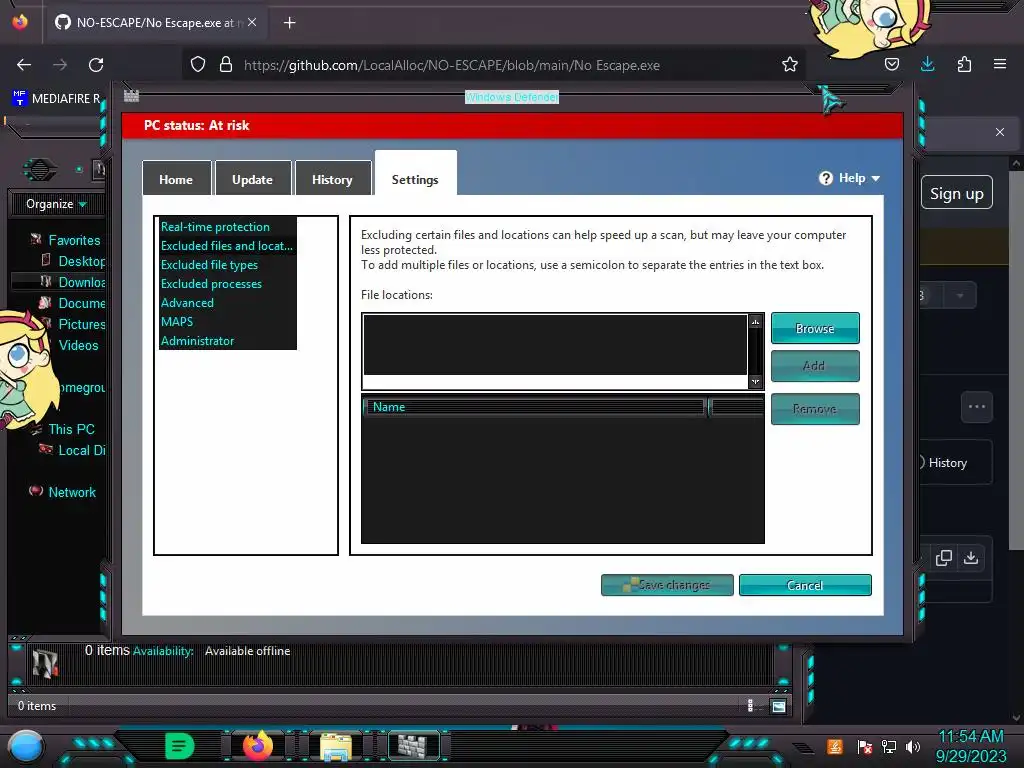
Task: Switch to the Home tab in Defender
Action: (x=176, y=178)
